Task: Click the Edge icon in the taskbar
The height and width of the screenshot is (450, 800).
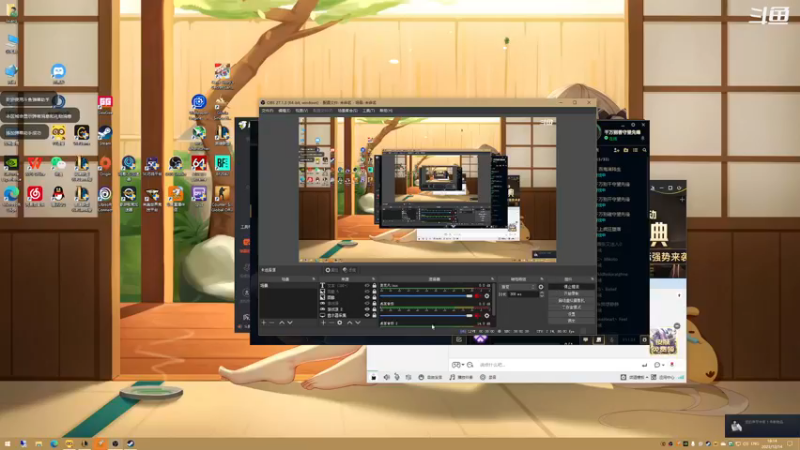Action: click(54, 443)
